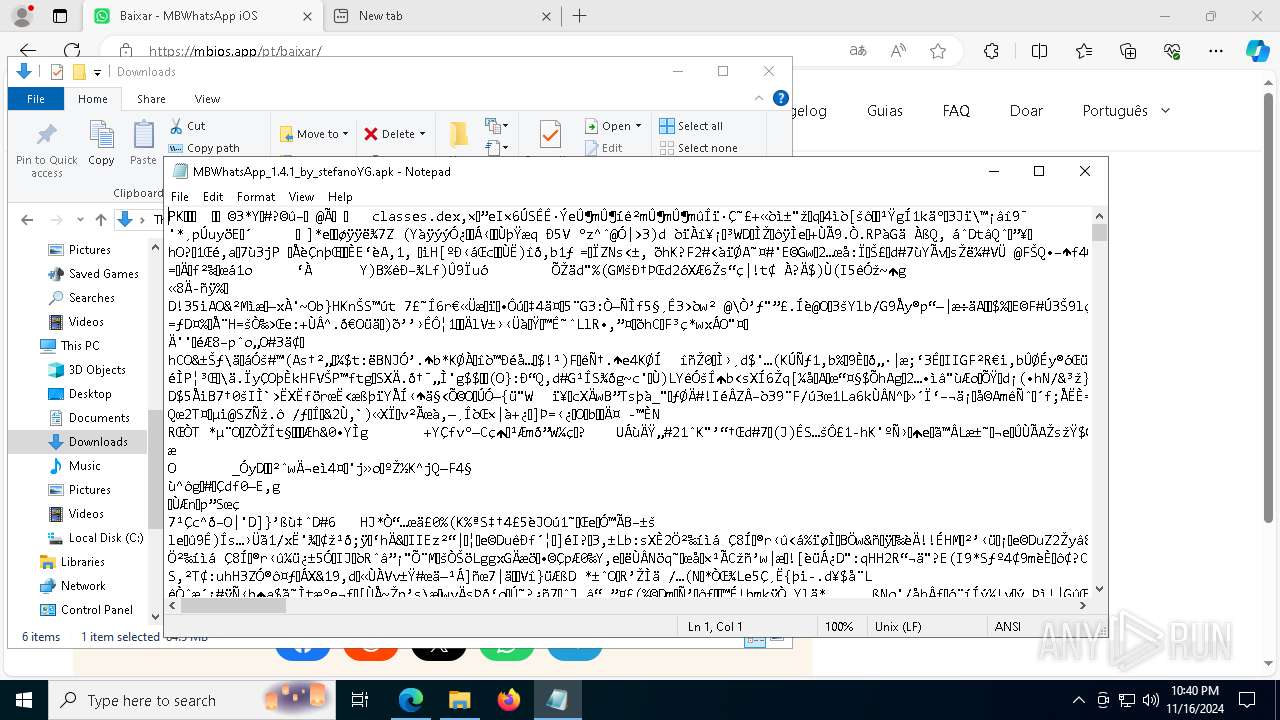The height and width of the screenshot is (720, 1280).
Task: Open a new Edge tab with plus
Action: coord(579,16)
